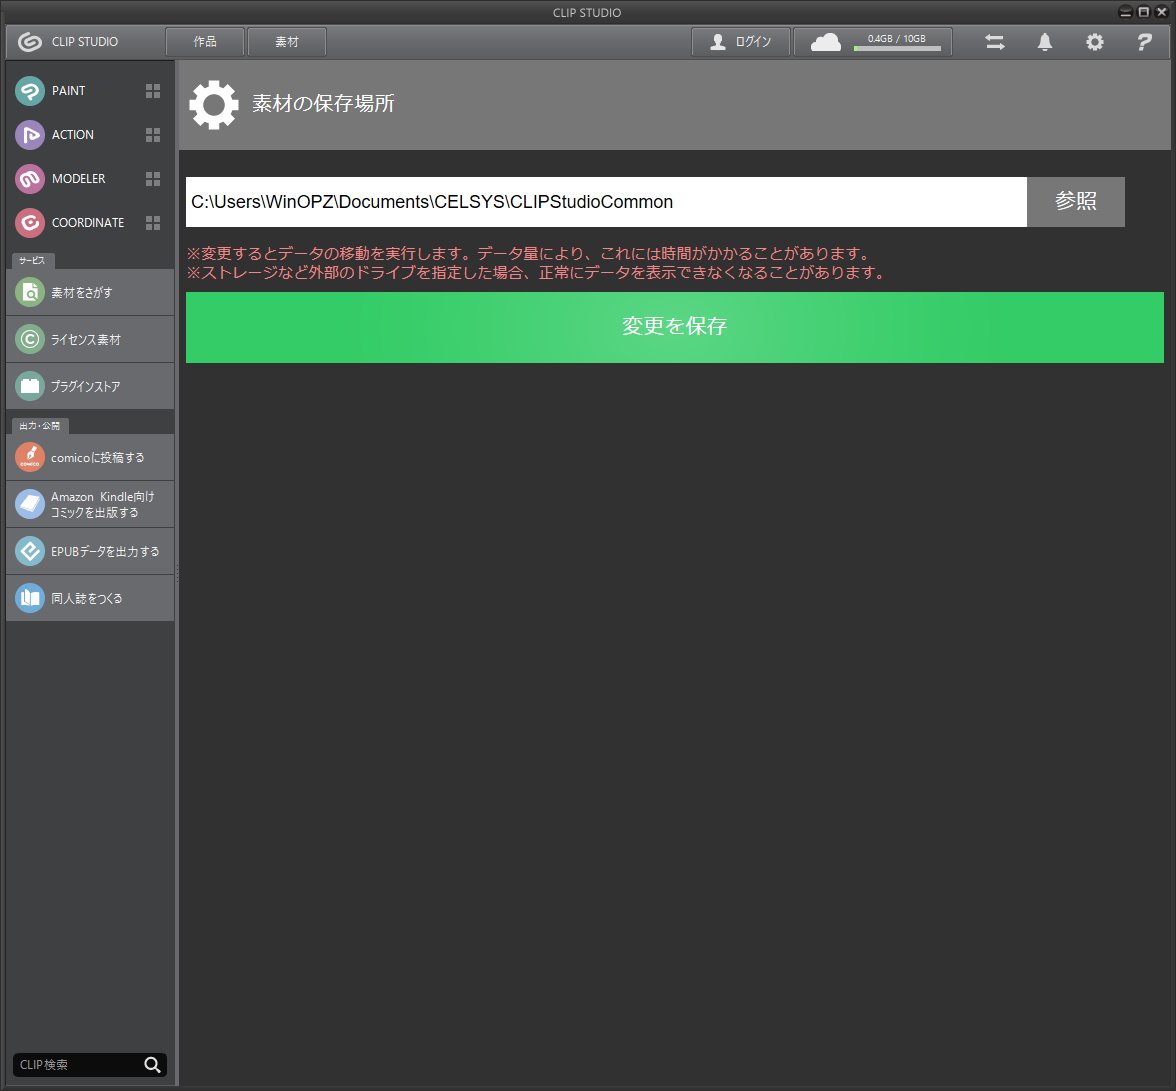This screenshot has width=1176, height=1091.
Task: Click the 0.4GB / 10GB storage bar
Action: coord(897,42)
